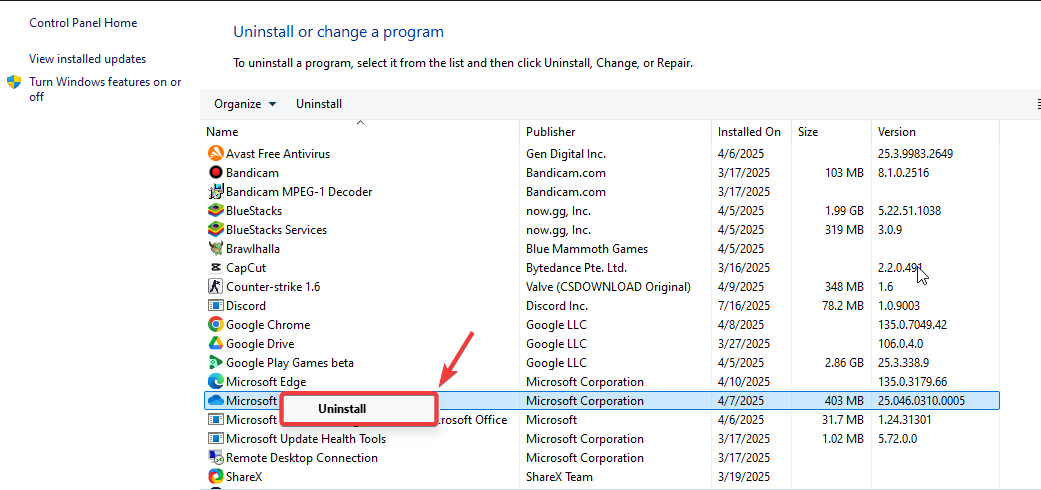Viewport: 1041px width, 490px height.
Task: Click the Brawlhalla game icon
Action: [x=215, y=249]
